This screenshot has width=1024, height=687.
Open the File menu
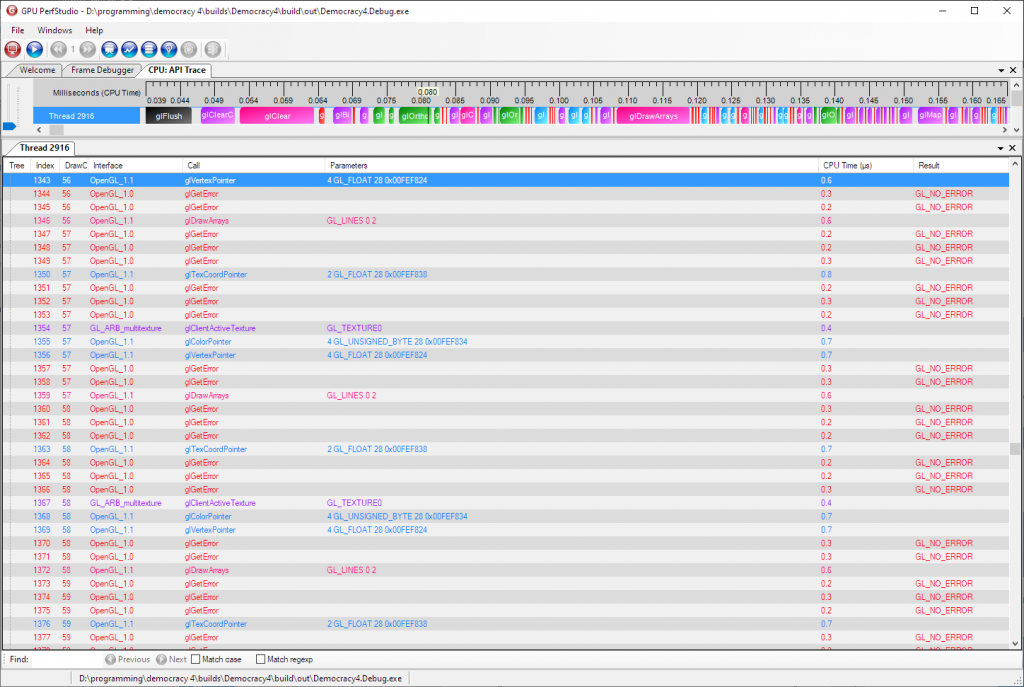(18, 30)
